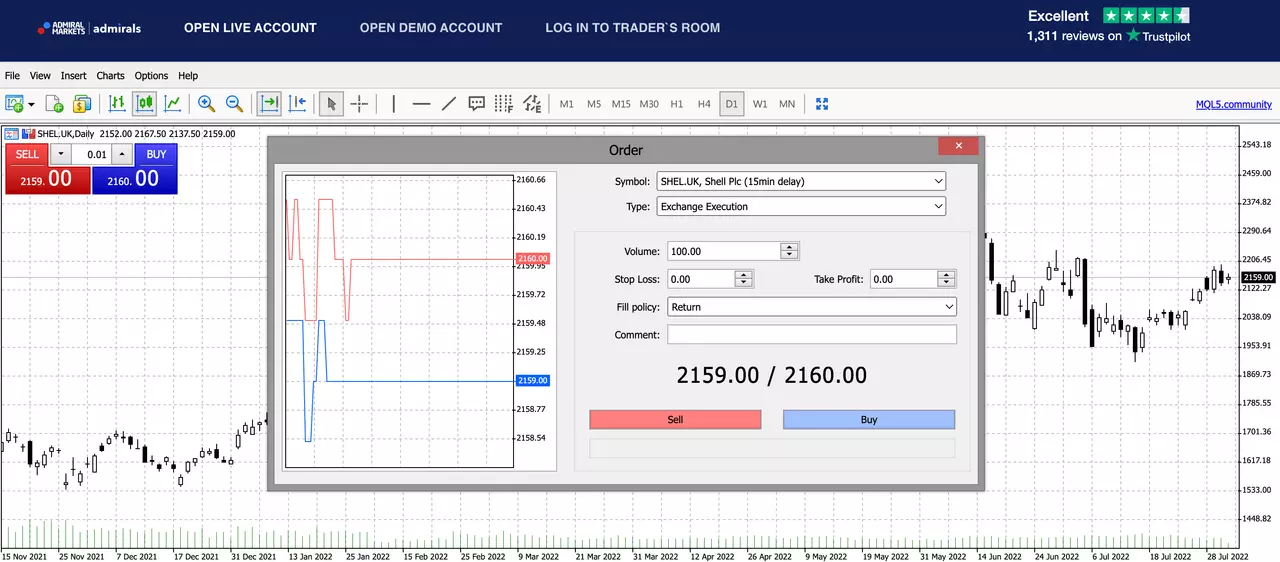Select the text label tool

[477, 103]
